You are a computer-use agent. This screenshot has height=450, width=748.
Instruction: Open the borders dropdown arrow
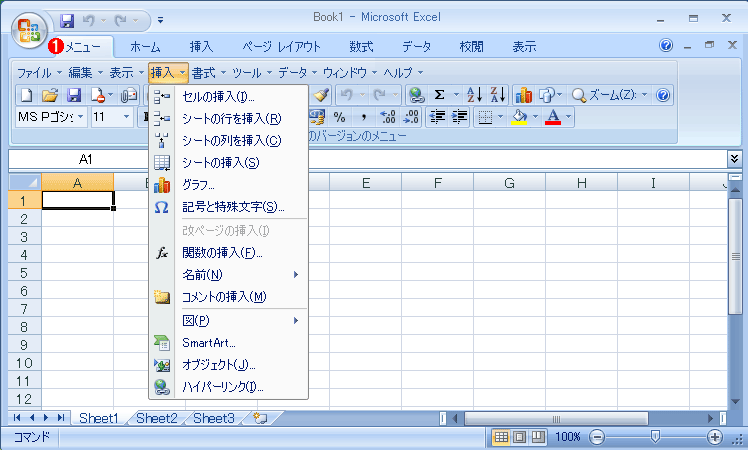click(x=500, y=117)
